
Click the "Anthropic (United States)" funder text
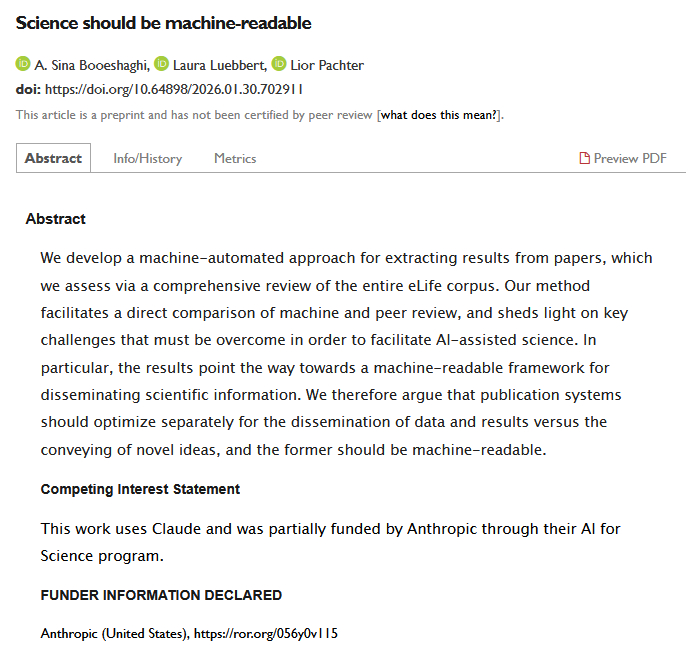point(114,633)
